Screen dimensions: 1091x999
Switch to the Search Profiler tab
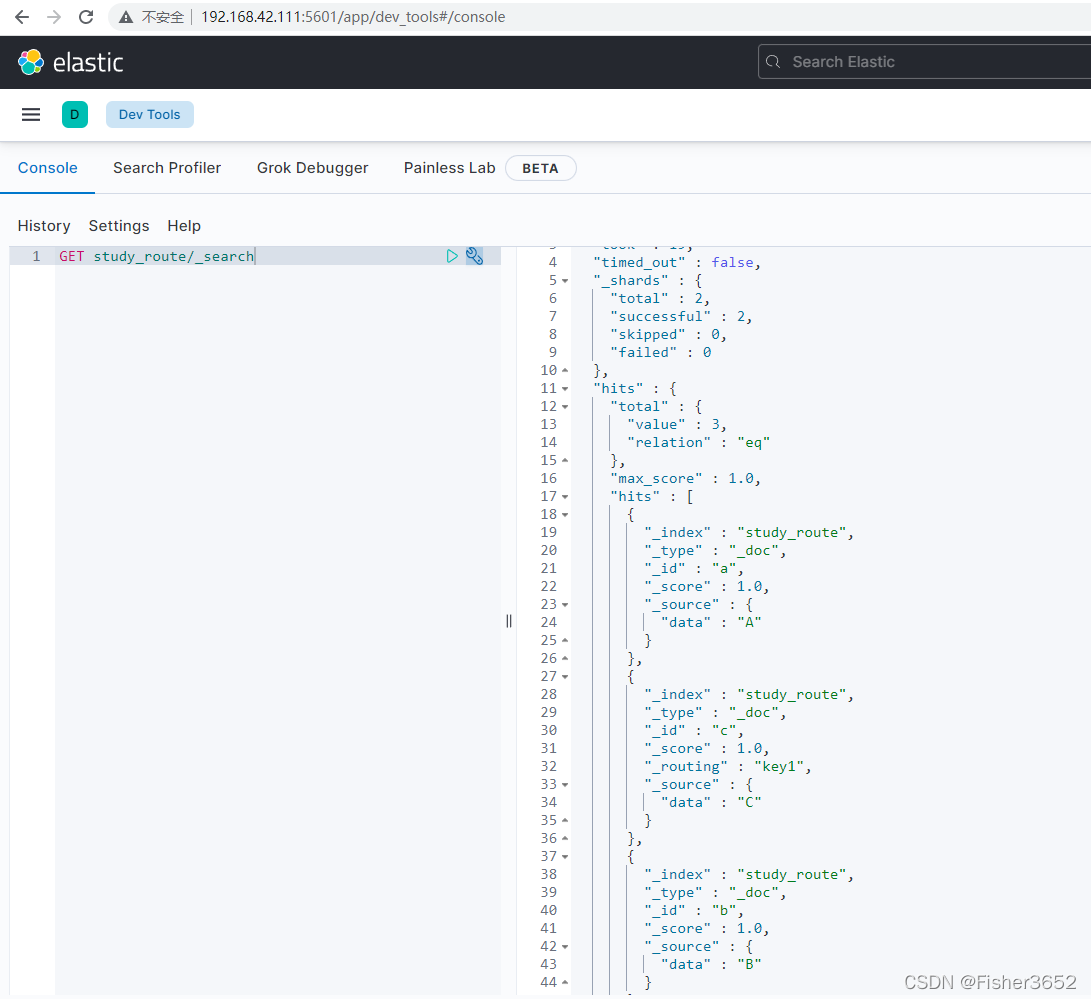167,168
